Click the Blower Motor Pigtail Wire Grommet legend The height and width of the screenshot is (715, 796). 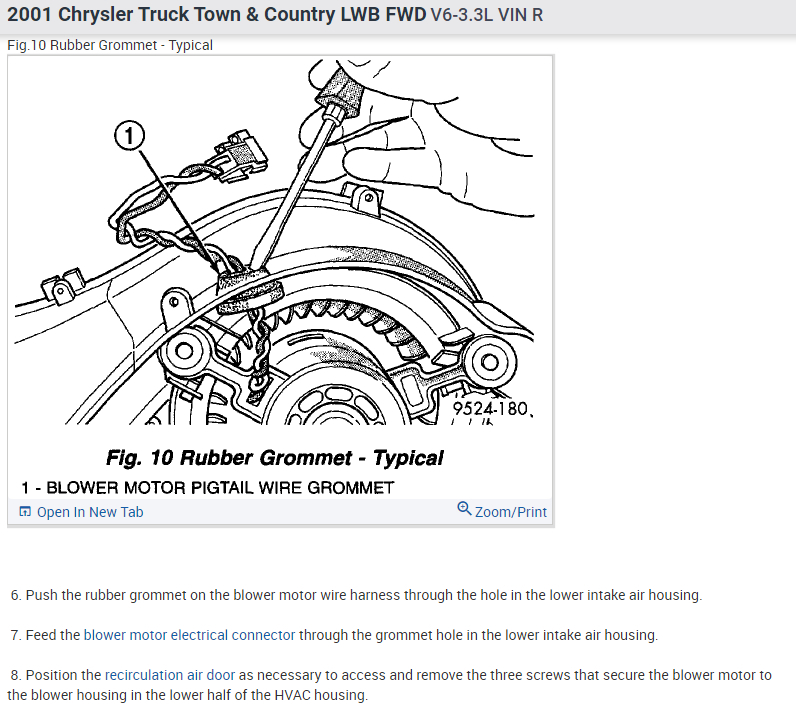point(208,488)
